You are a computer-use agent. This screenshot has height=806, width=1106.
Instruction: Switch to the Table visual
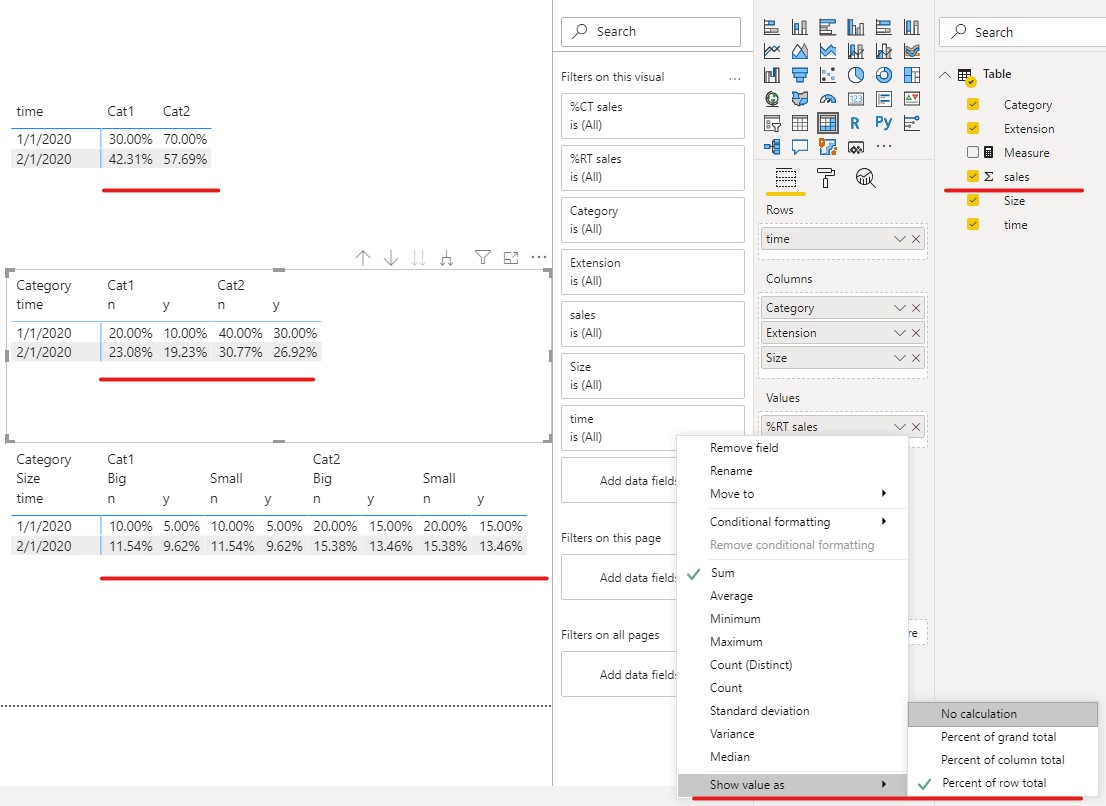click(800, 123)
